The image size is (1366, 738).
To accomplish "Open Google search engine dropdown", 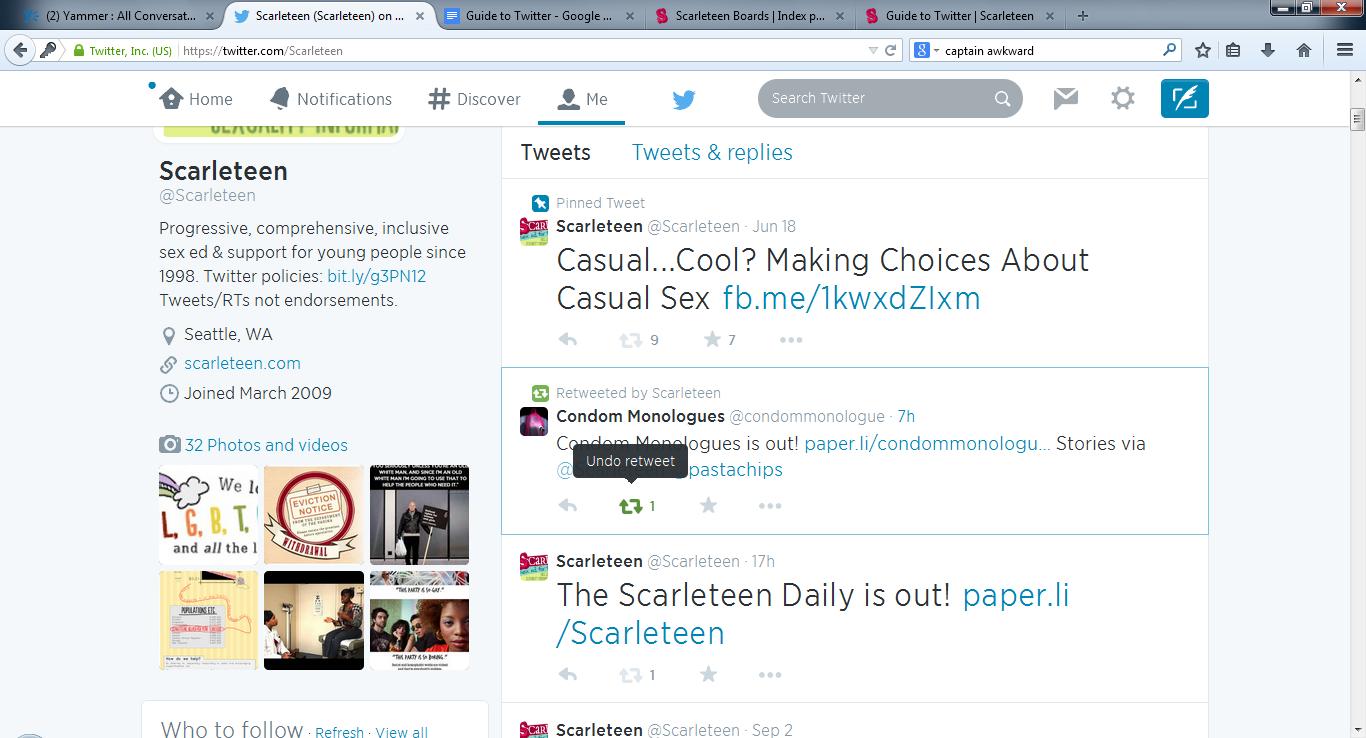I will [925, 50].
